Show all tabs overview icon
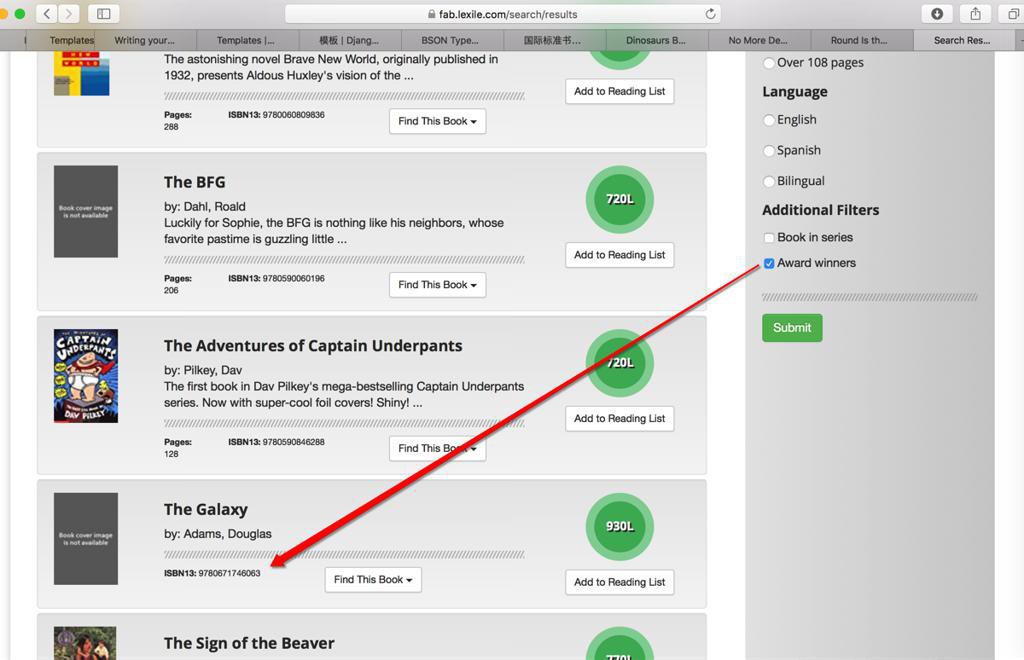 [x=1012, y=14]
